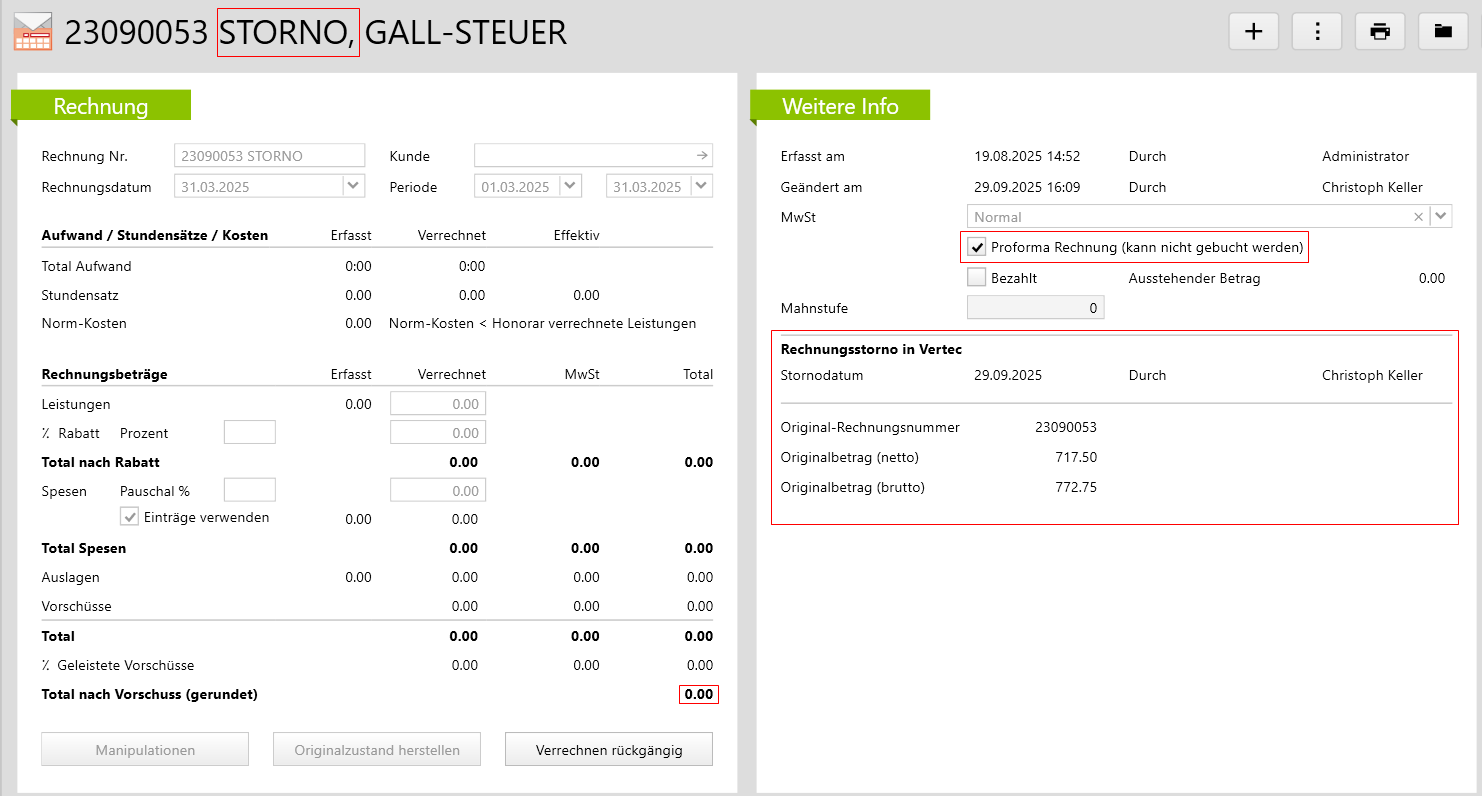
Task: Open the folder icon in top toolbar
Action: coord(1443,31)
